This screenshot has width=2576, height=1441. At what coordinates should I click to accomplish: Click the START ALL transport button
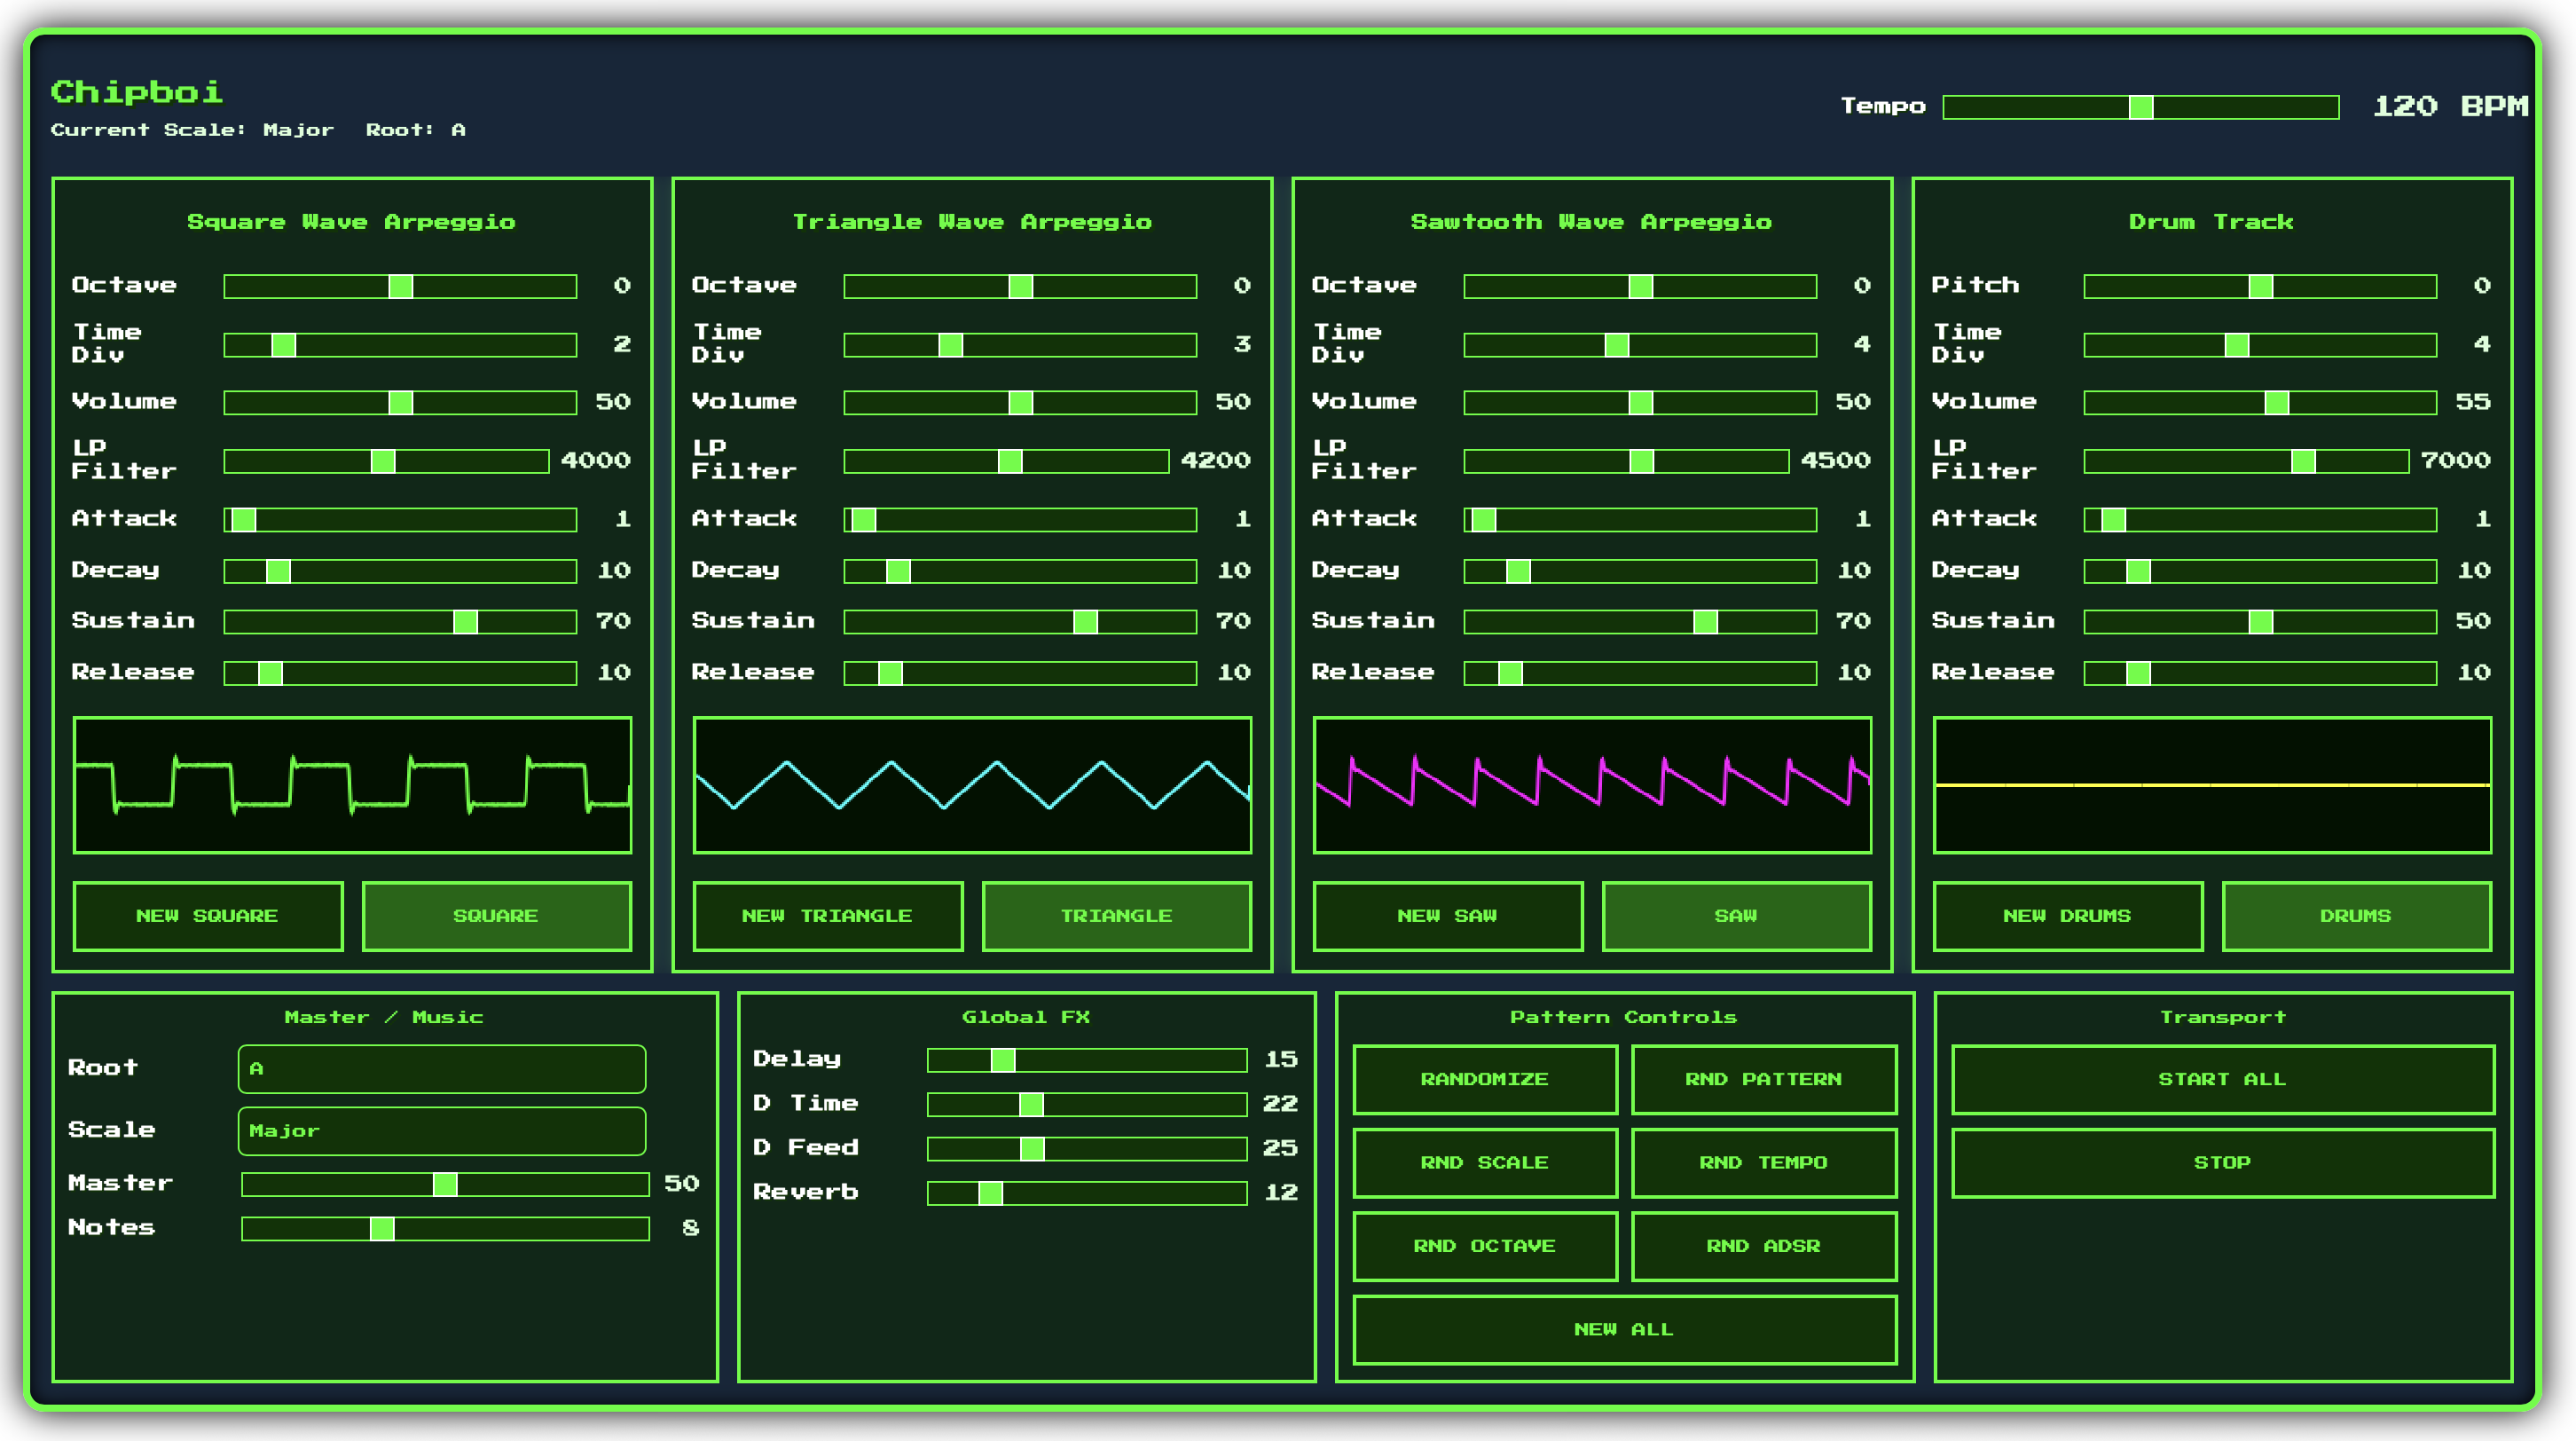[2222, 1079]
